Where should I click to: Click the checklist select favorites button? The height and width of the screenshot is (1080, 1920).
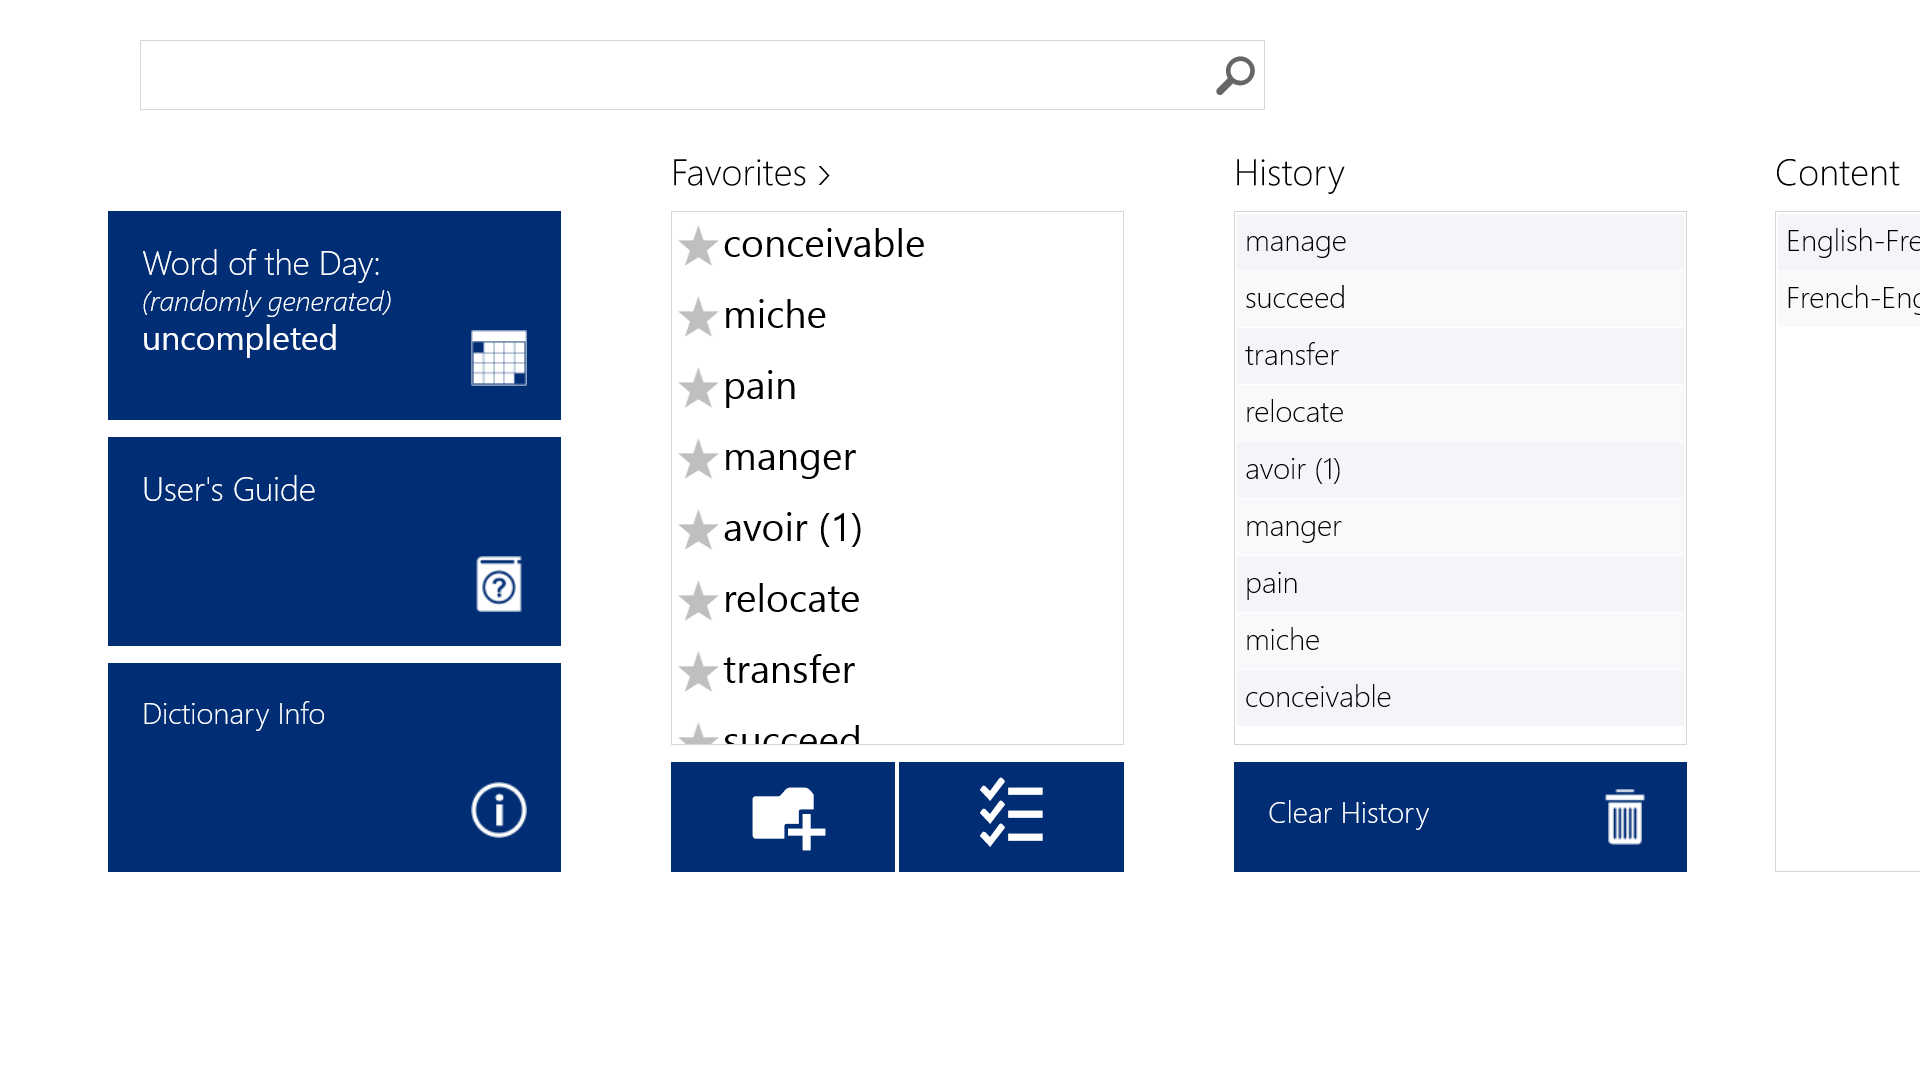[1011, 817]
